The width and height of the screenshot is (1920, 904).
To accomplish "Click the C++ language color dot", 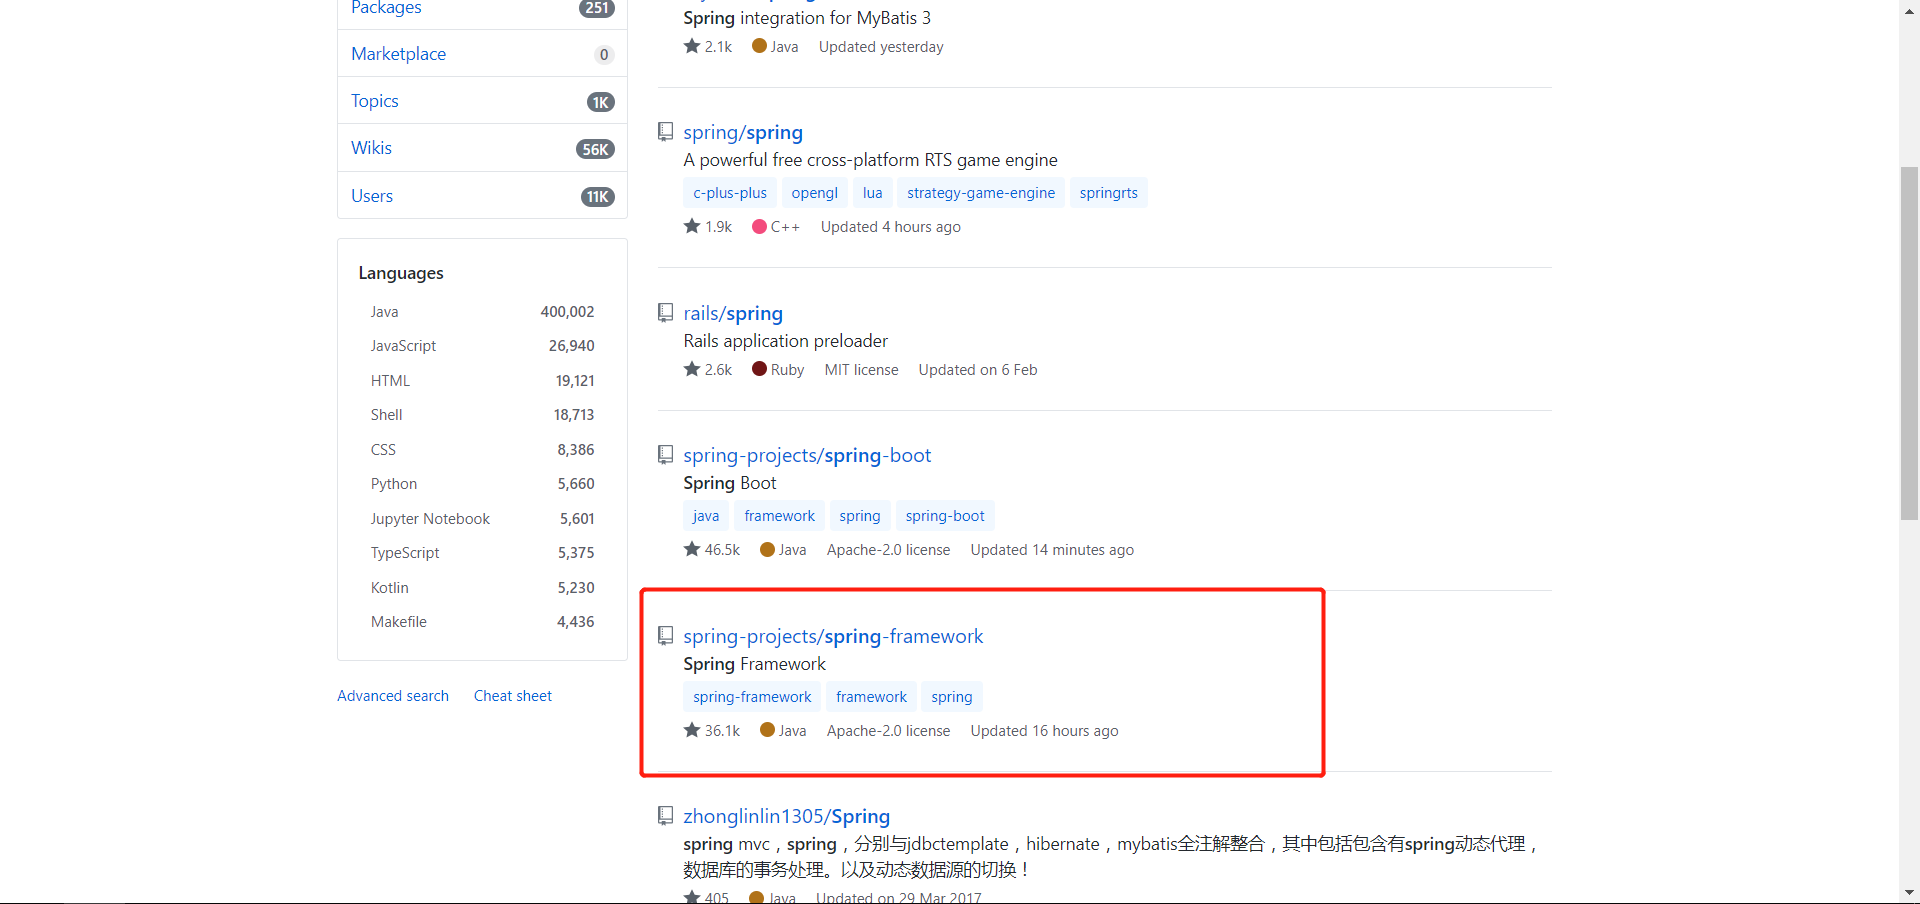I will pyautogui.click(x=759, y=227).
